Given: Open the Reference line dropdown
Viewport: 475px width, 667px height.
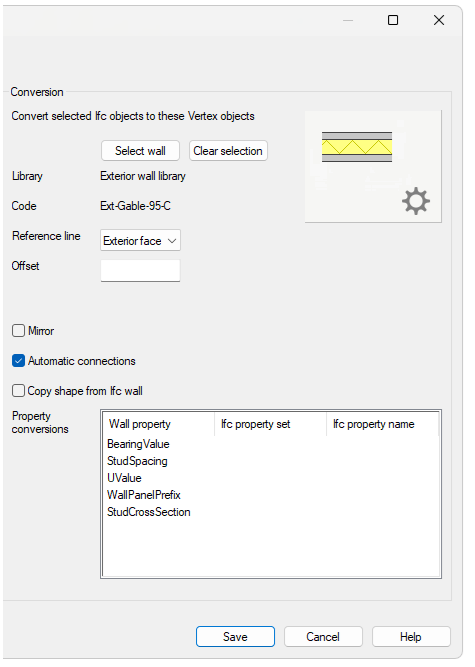Looking at the screenshot, I should [x=140, y=240].
